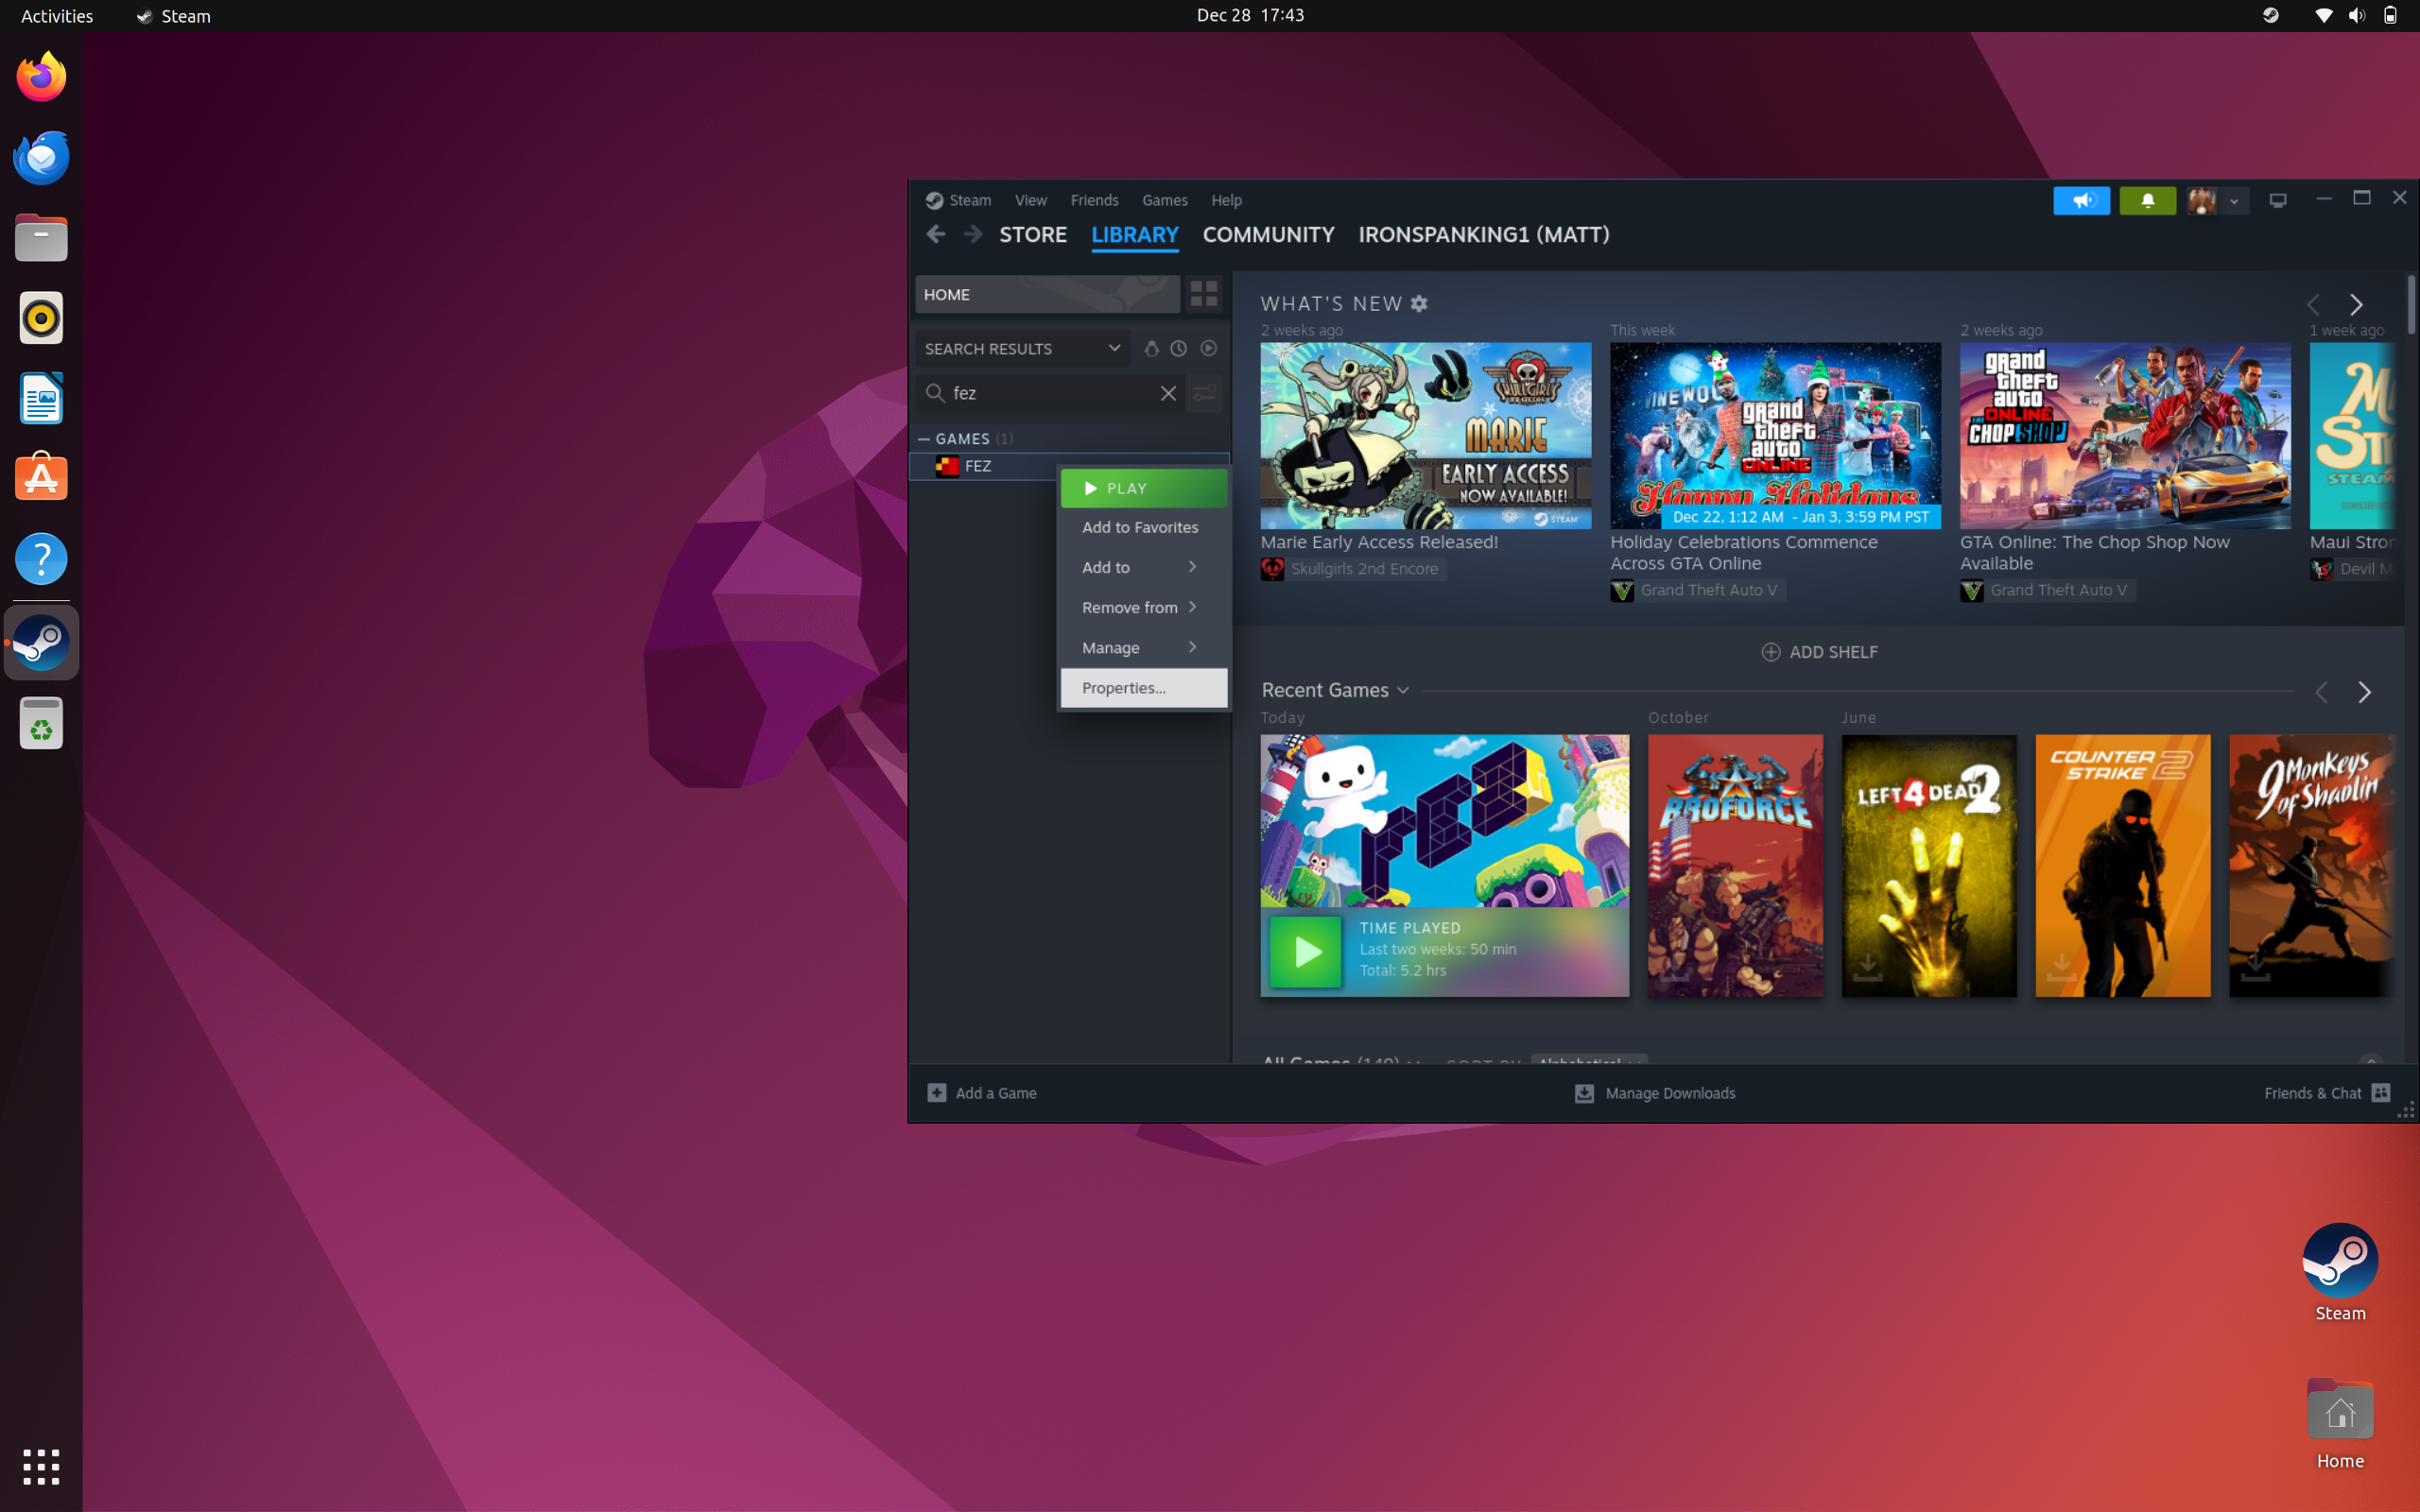Toggle the sort by recent clock filter
The height and width of the screenshot is (1512, 2420).
[1179, 348]
